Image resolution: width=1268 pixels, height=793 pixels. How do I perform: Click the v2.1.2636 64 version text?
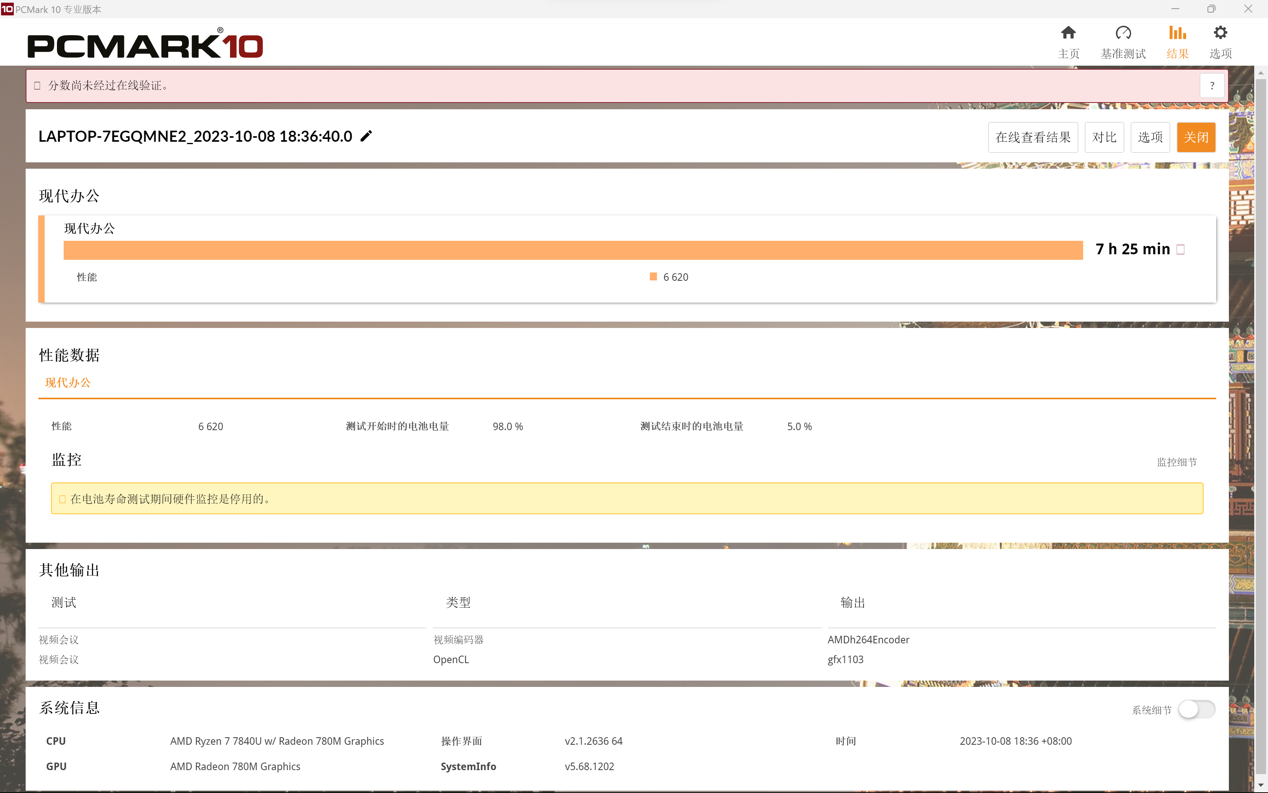(x=593, y=741)
